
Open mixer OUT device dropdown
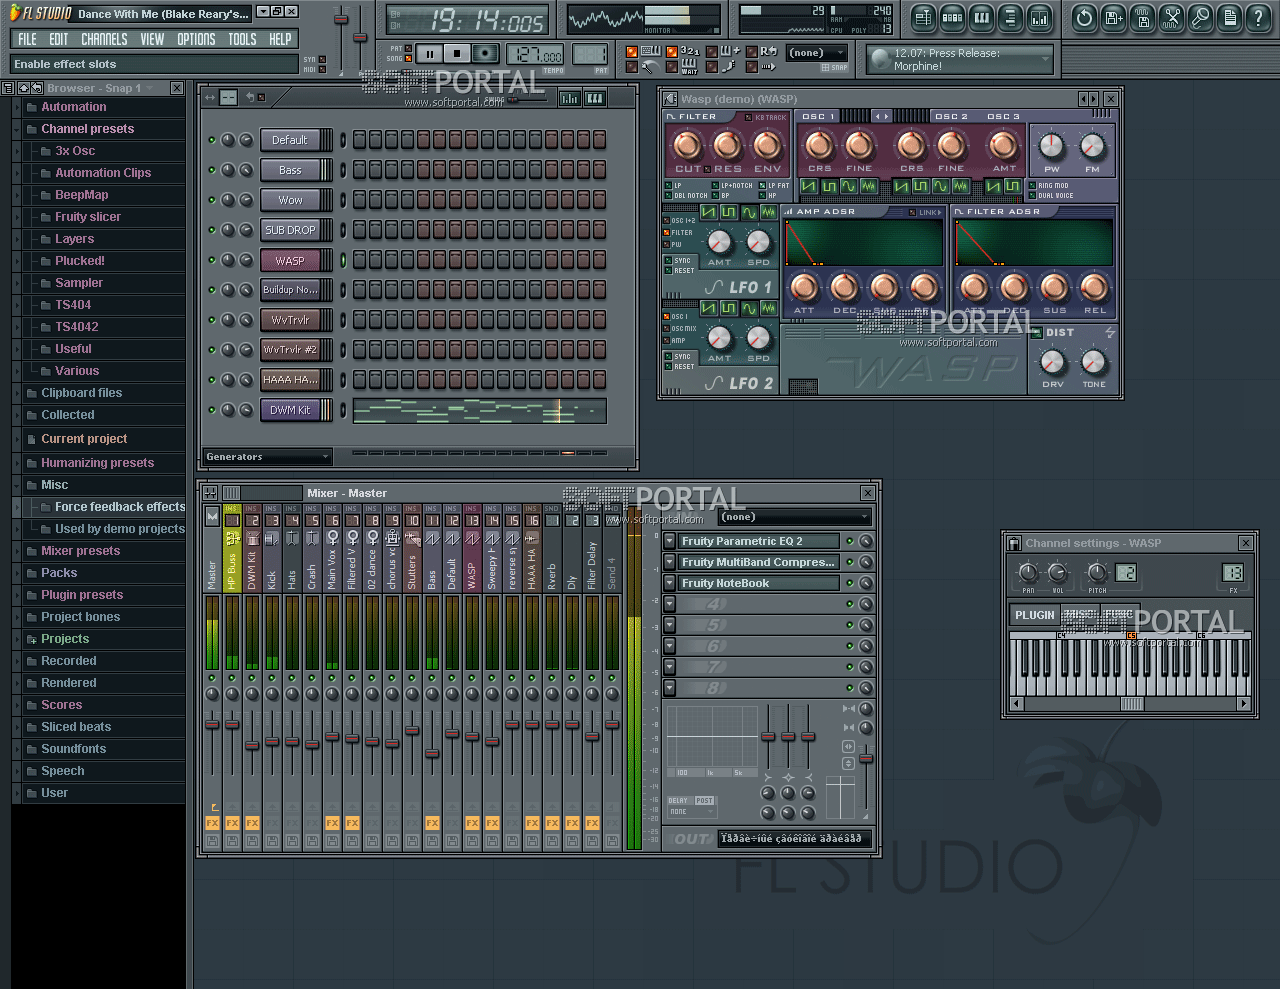(794, 838)
